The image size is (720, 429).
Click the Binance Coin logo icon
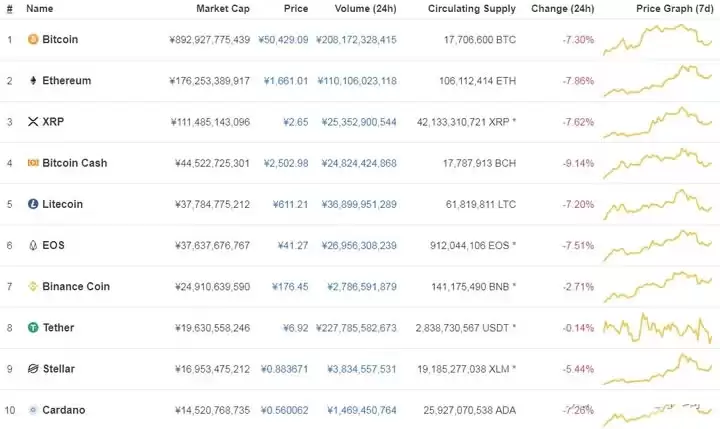[x=33, y=286]
